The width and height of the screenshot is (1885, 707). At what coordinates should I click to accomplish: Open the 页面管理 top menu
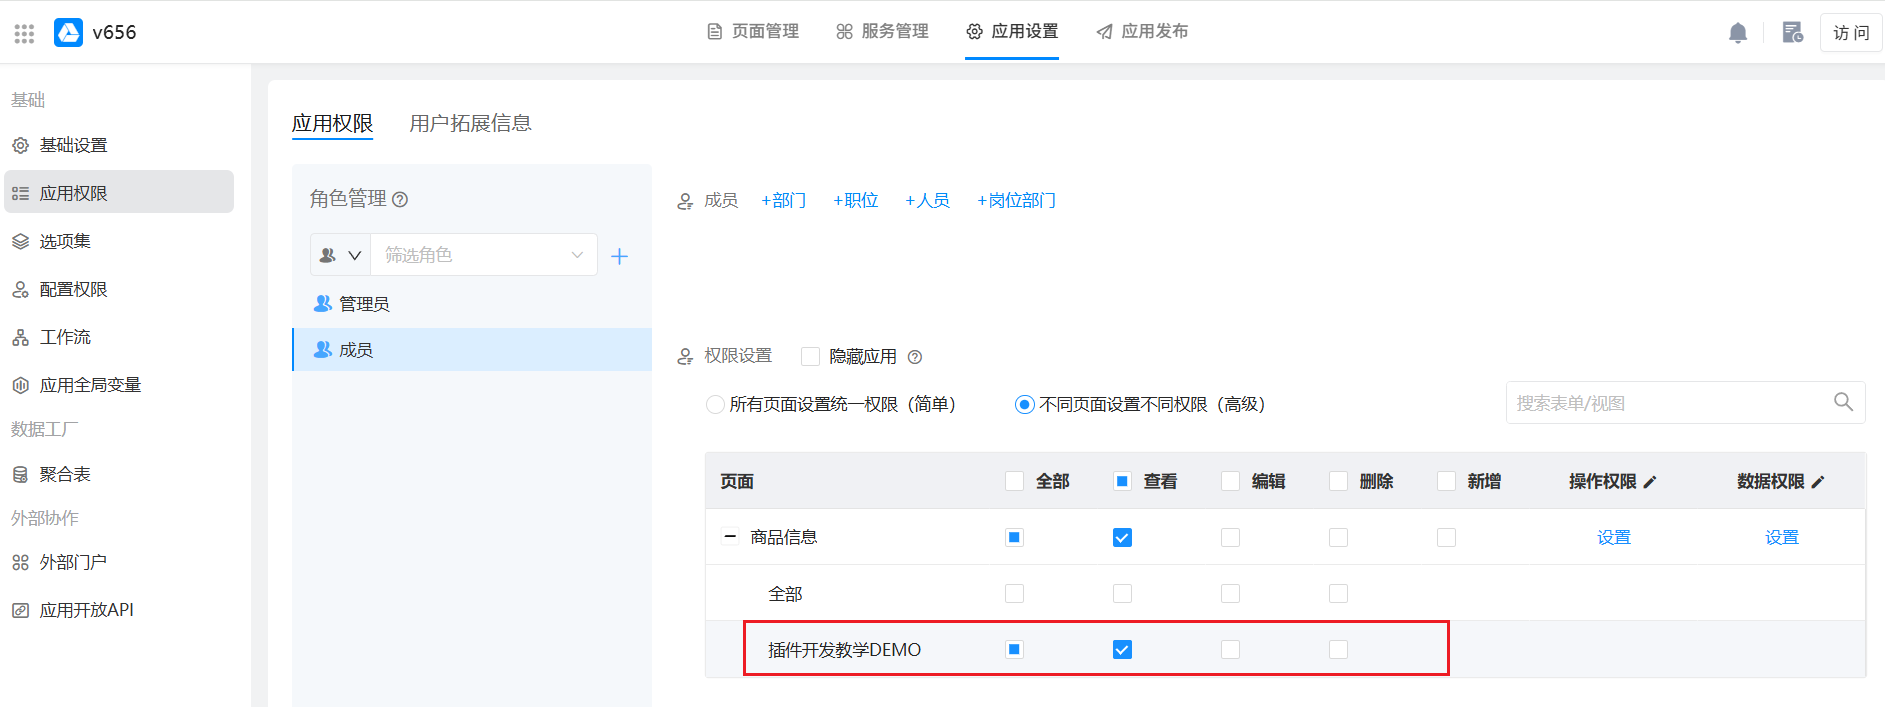click(x=753, y=32)
